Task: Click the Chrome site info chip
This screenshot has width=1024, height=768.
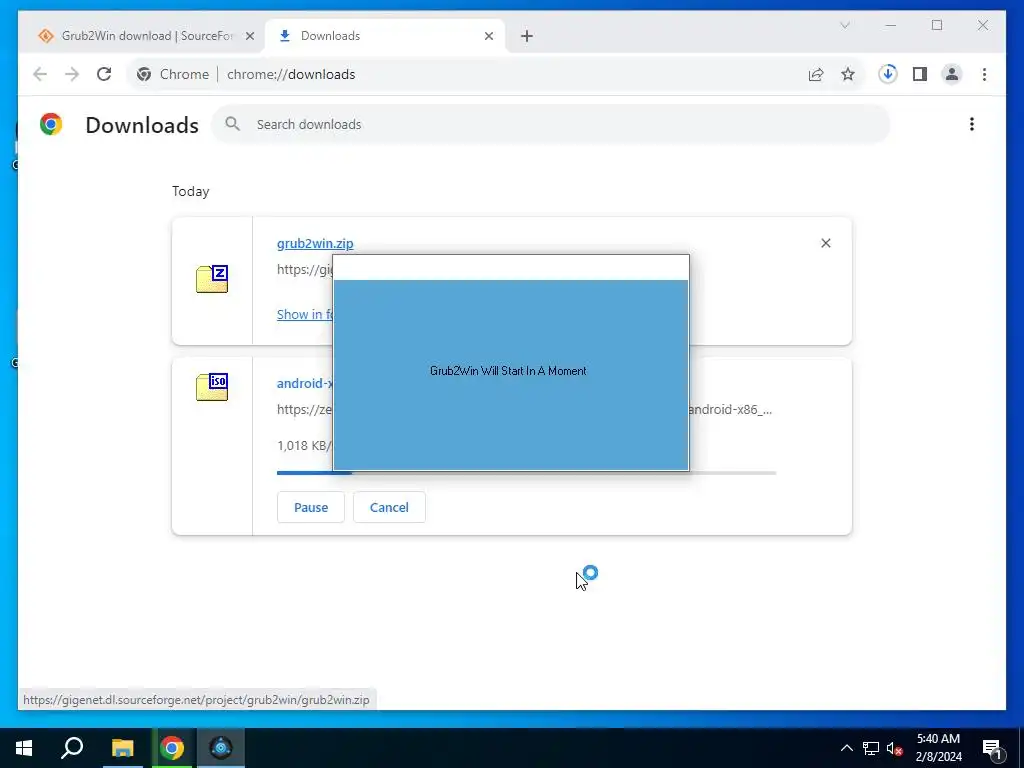Action: 172,74
